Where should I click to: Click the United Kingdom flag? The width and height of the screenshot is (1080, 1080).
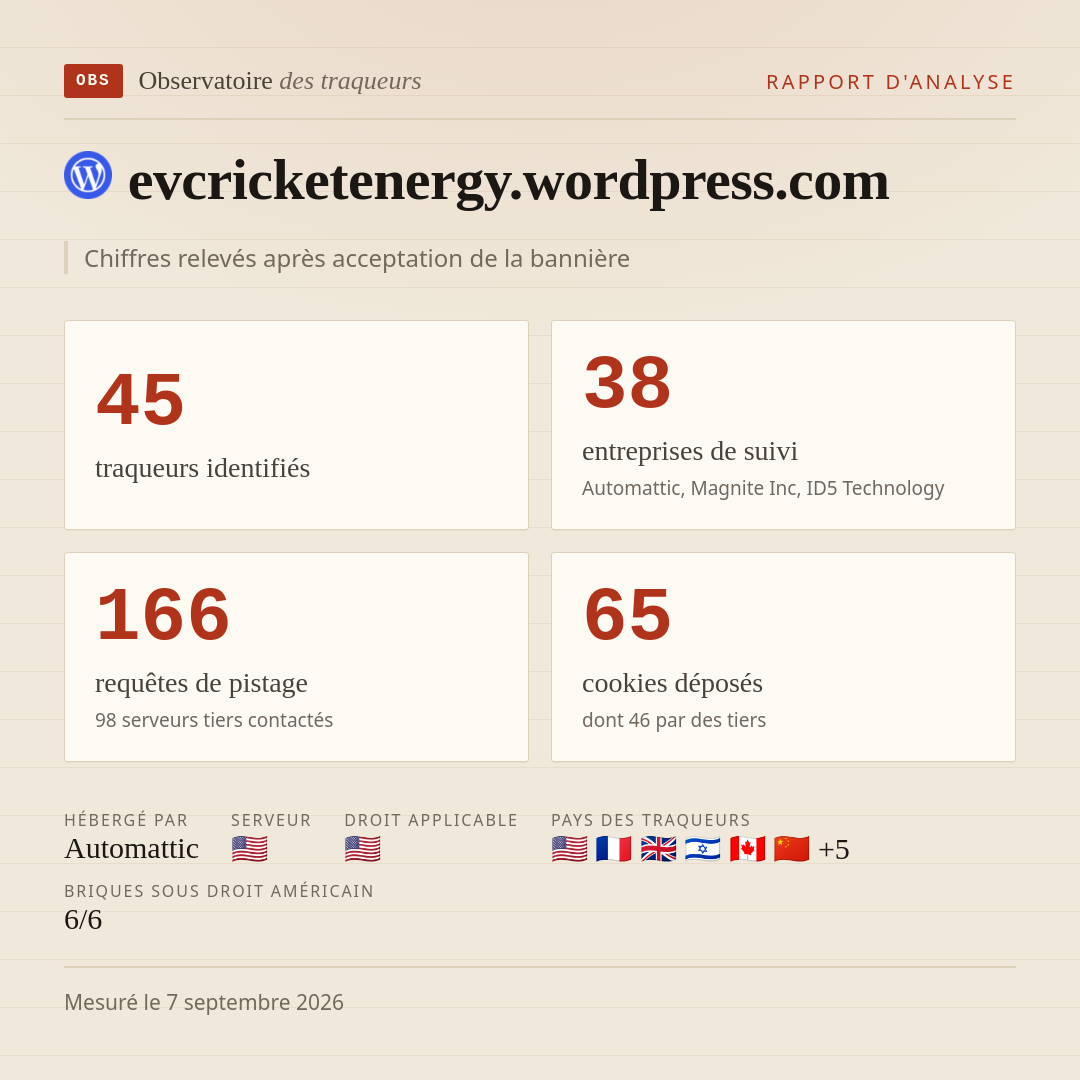[658, 849]
